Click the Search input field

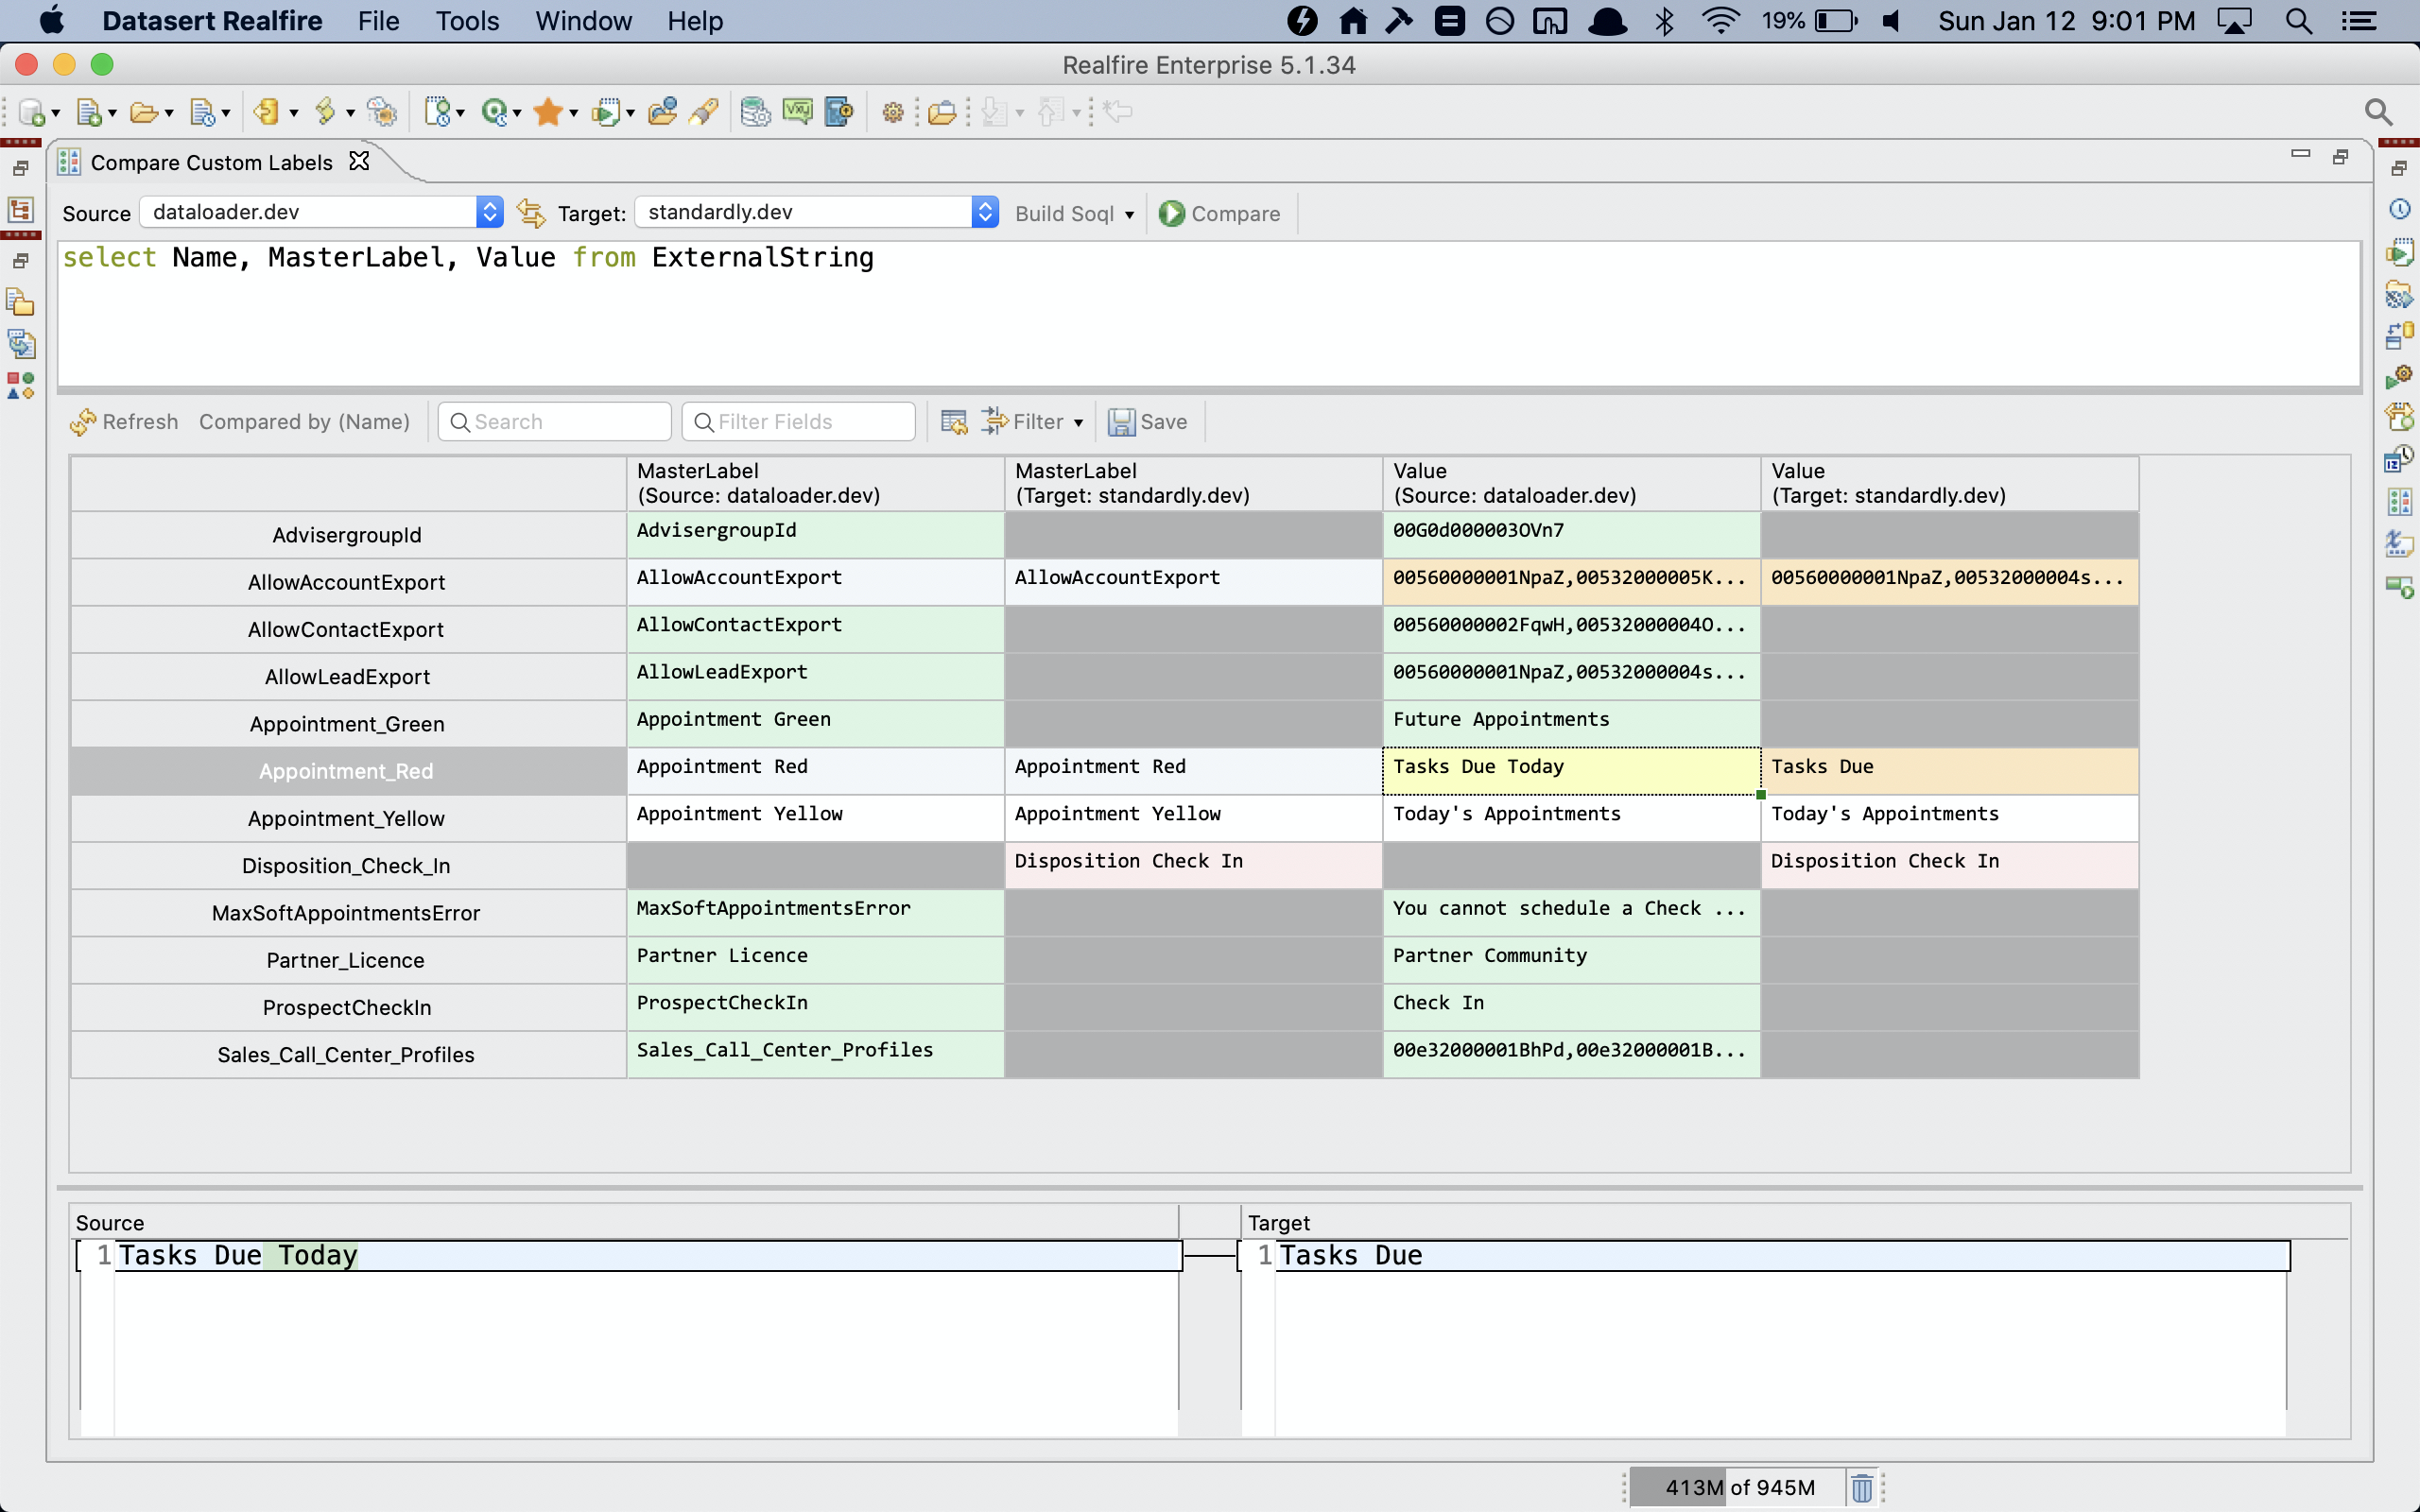pos(554,422)
